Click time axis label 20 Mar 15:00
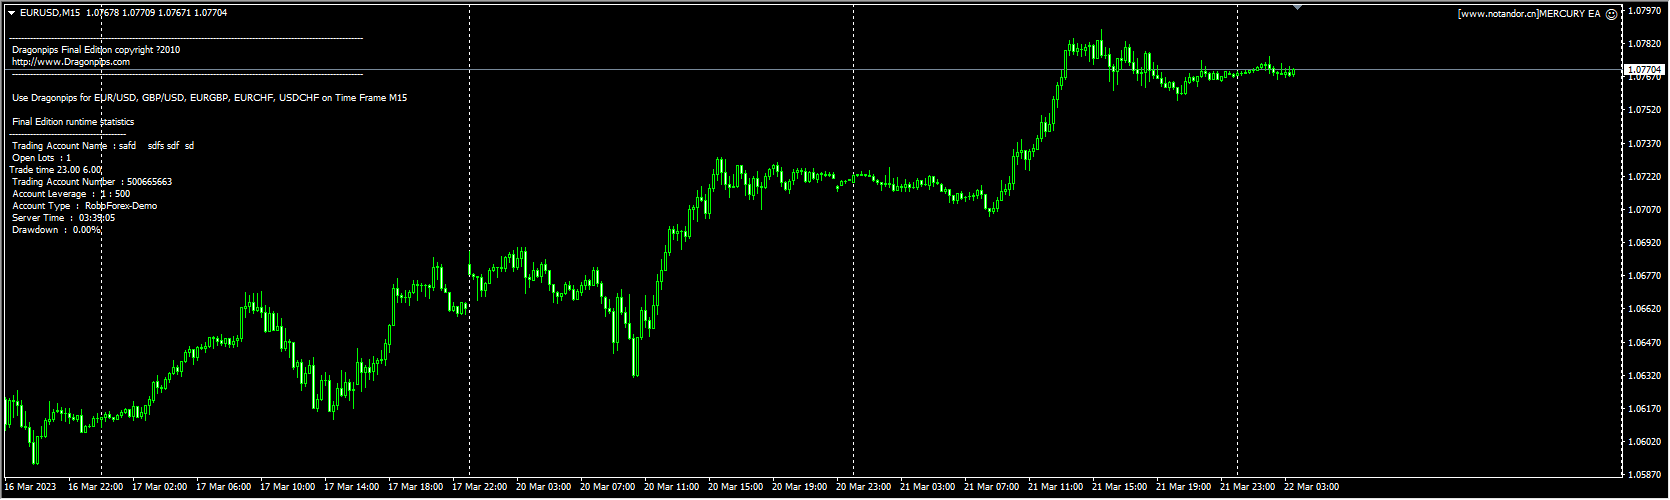 pyautogui.click(x=736, y=487)
